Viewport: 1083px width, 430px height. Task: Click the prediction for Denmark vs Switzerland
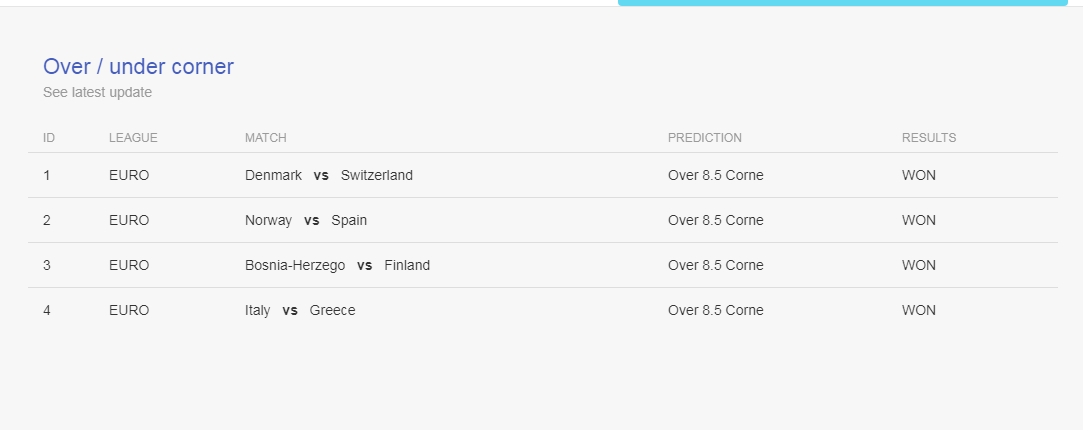coord(716,175)
